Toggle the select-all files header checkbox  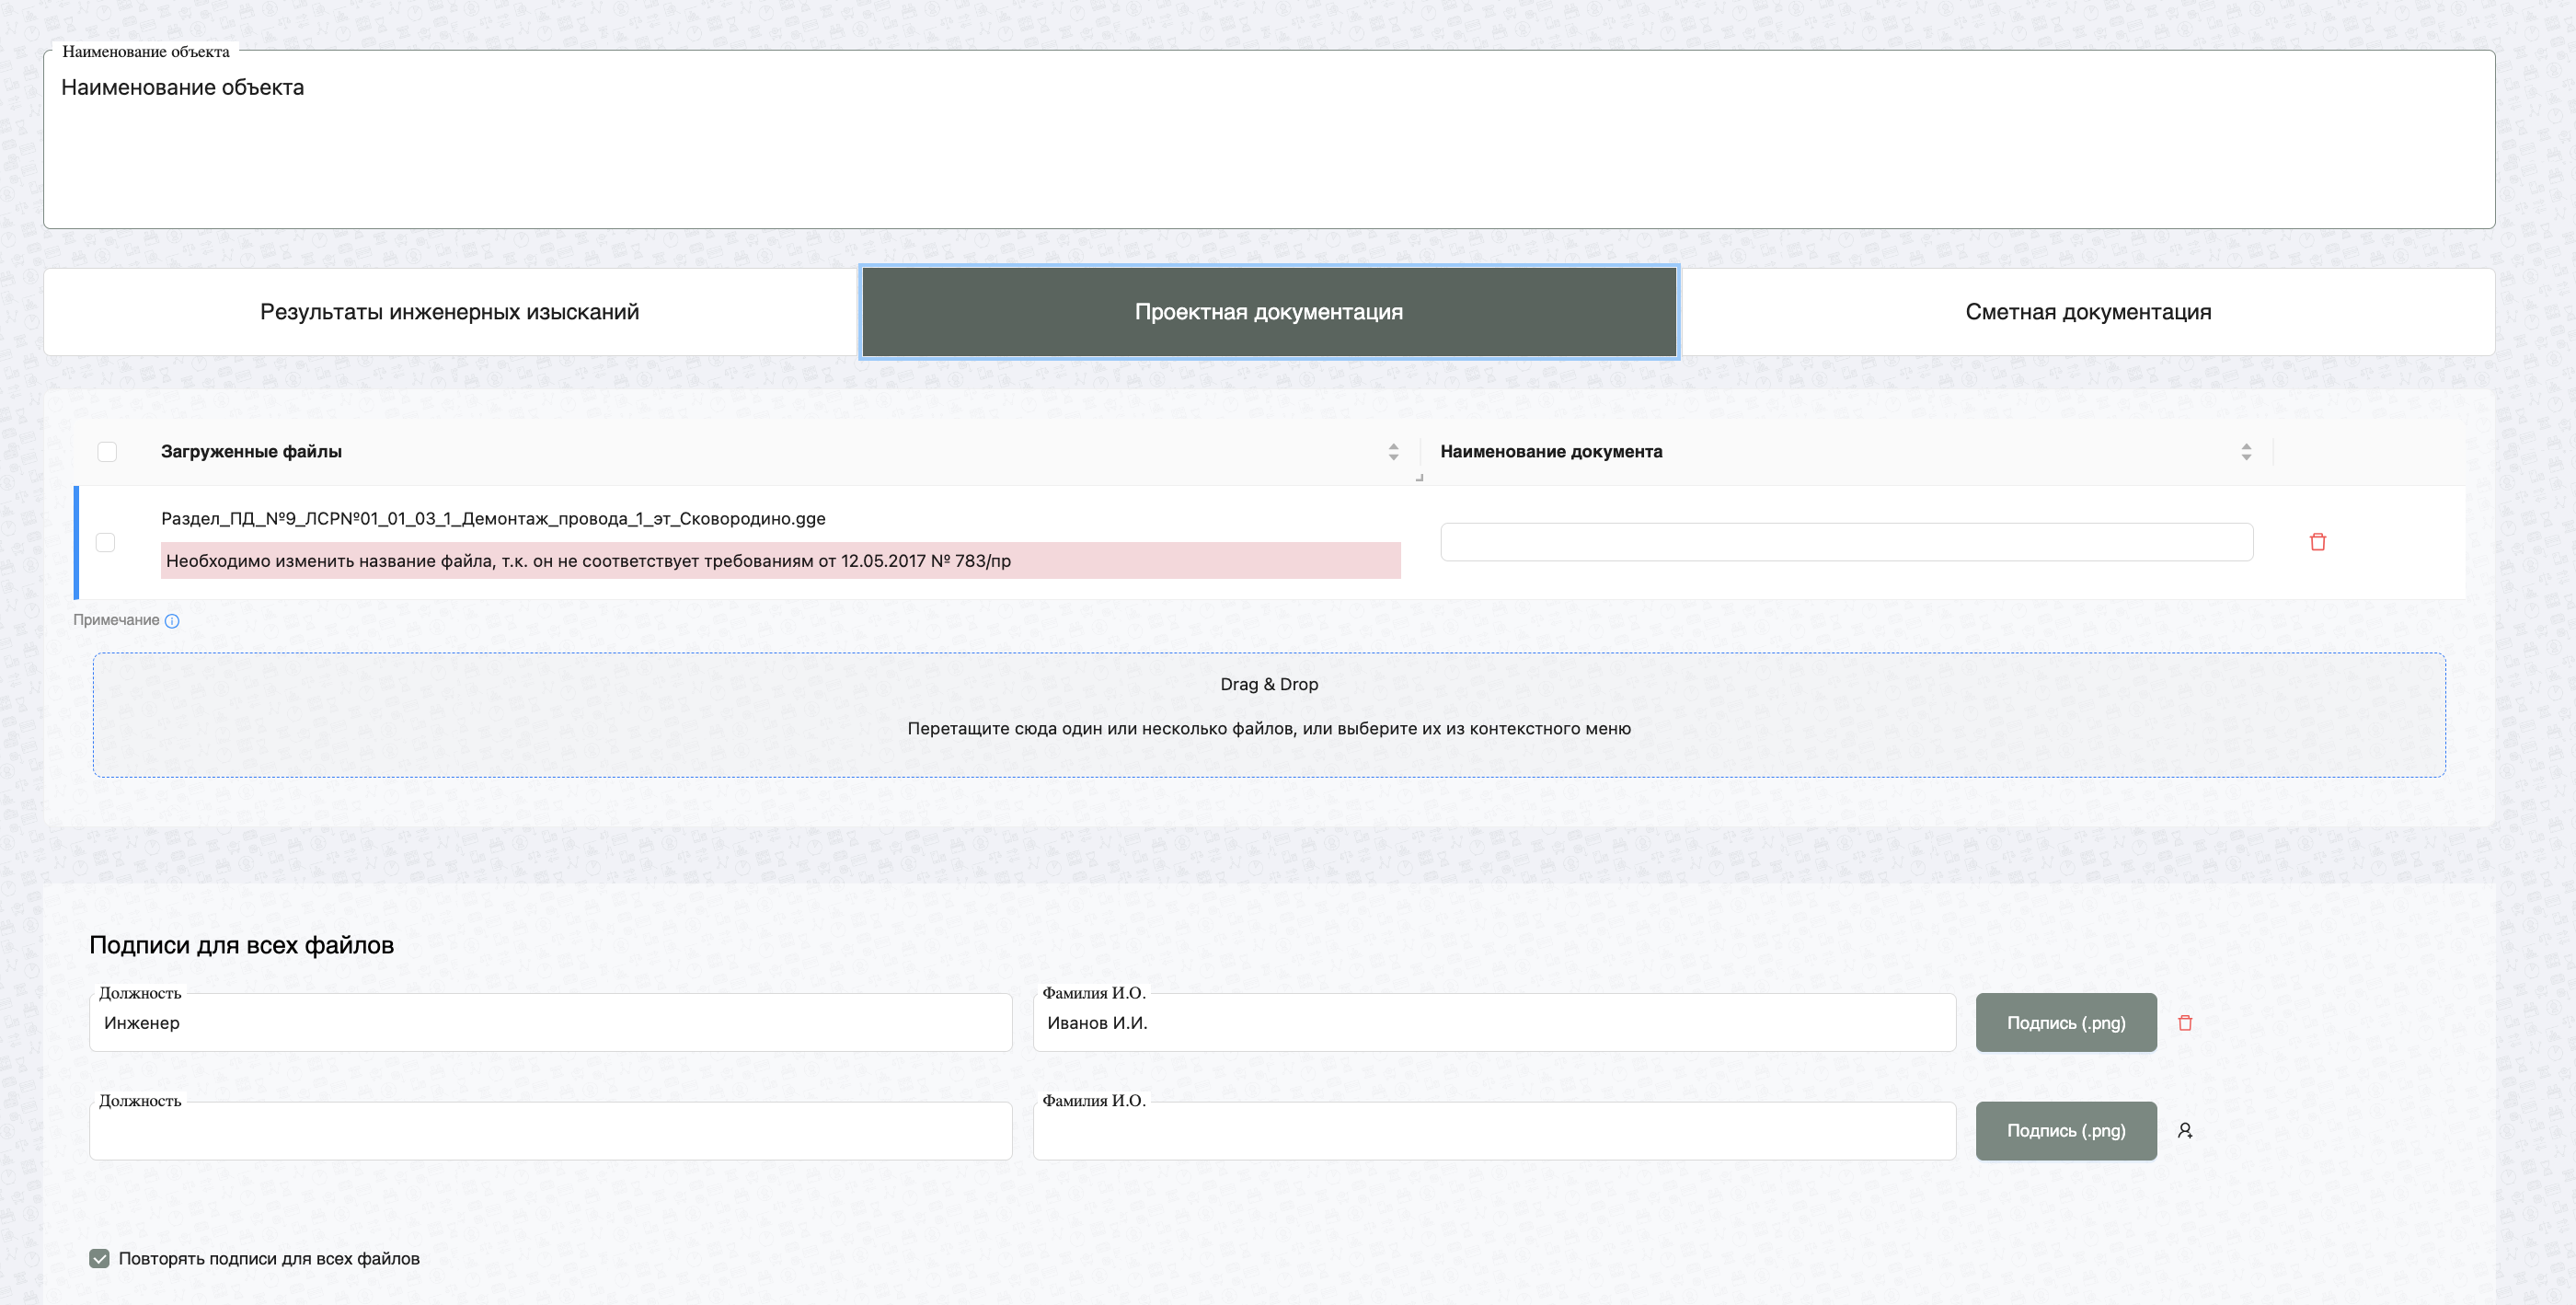click(x=107, y=452)
